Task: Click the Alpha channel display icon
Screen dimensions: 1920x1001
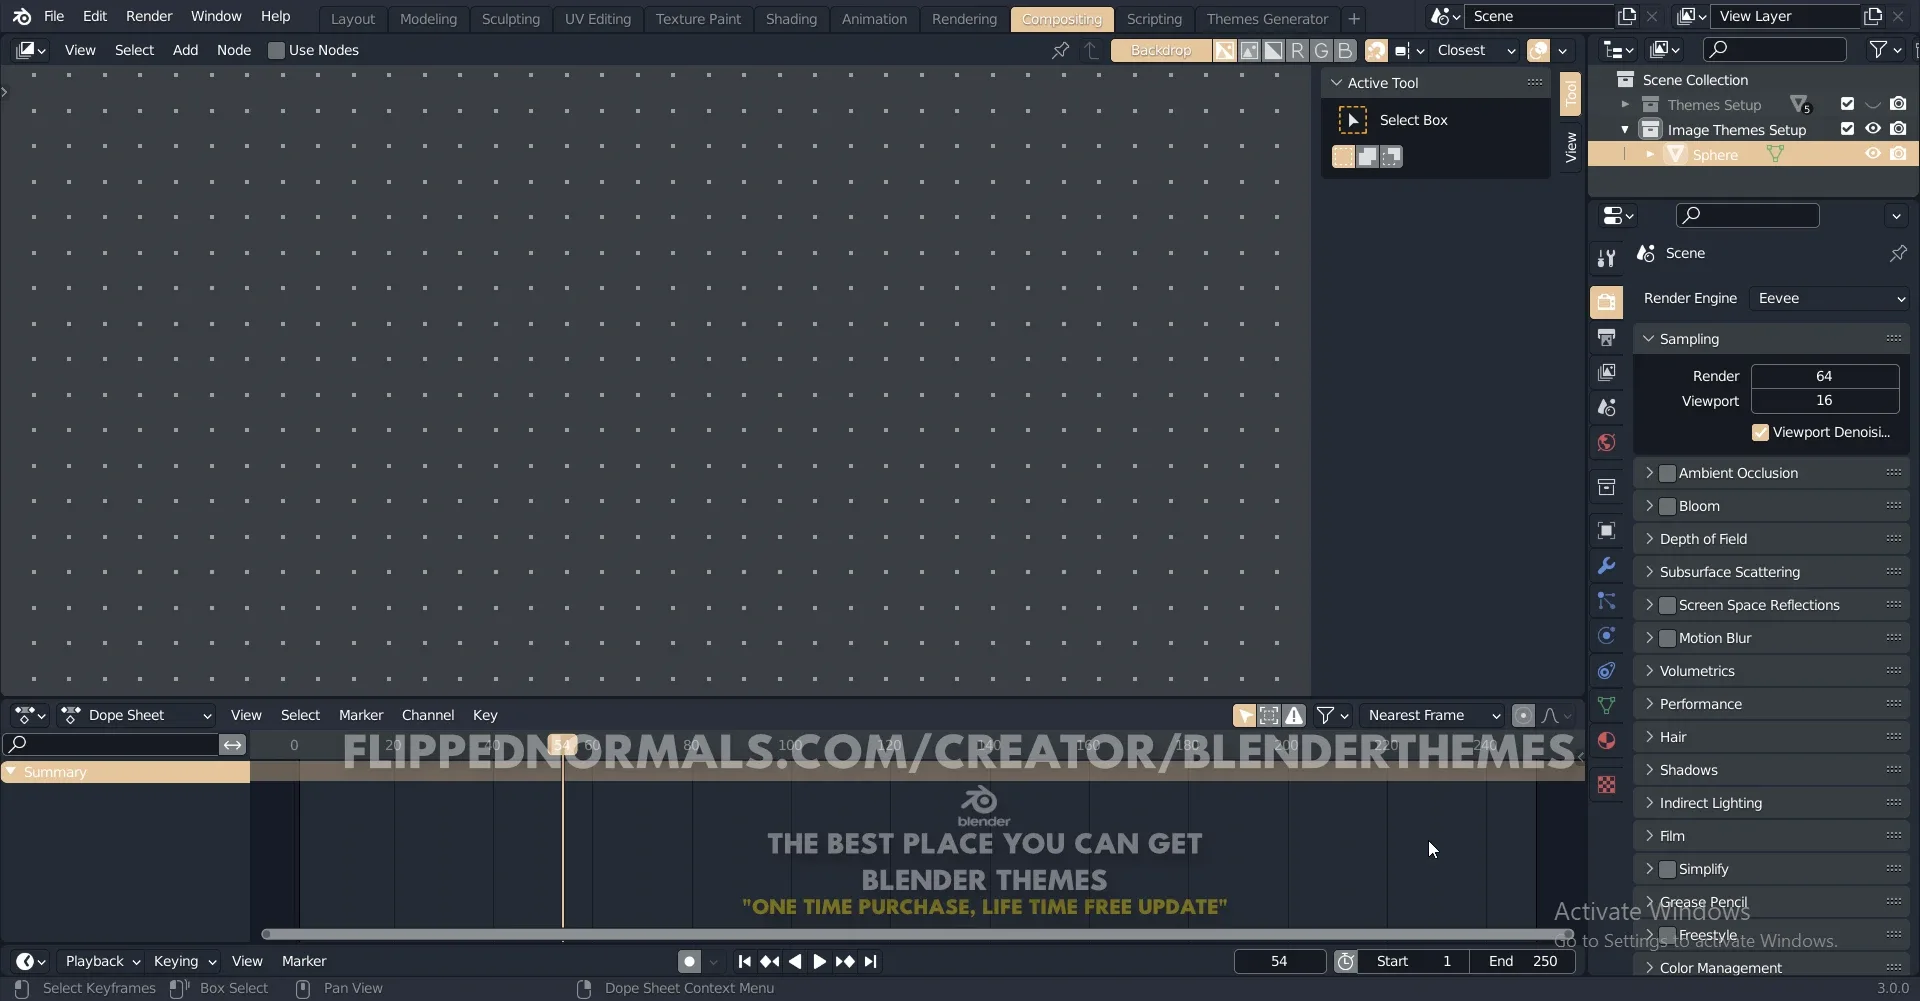Action: (x=1273, y=50)
